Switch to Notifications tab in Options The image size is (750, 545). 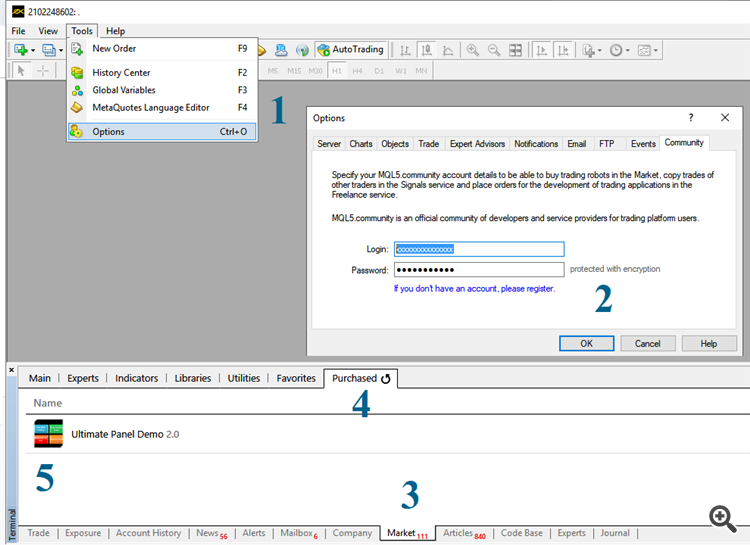tap(536, 144)
